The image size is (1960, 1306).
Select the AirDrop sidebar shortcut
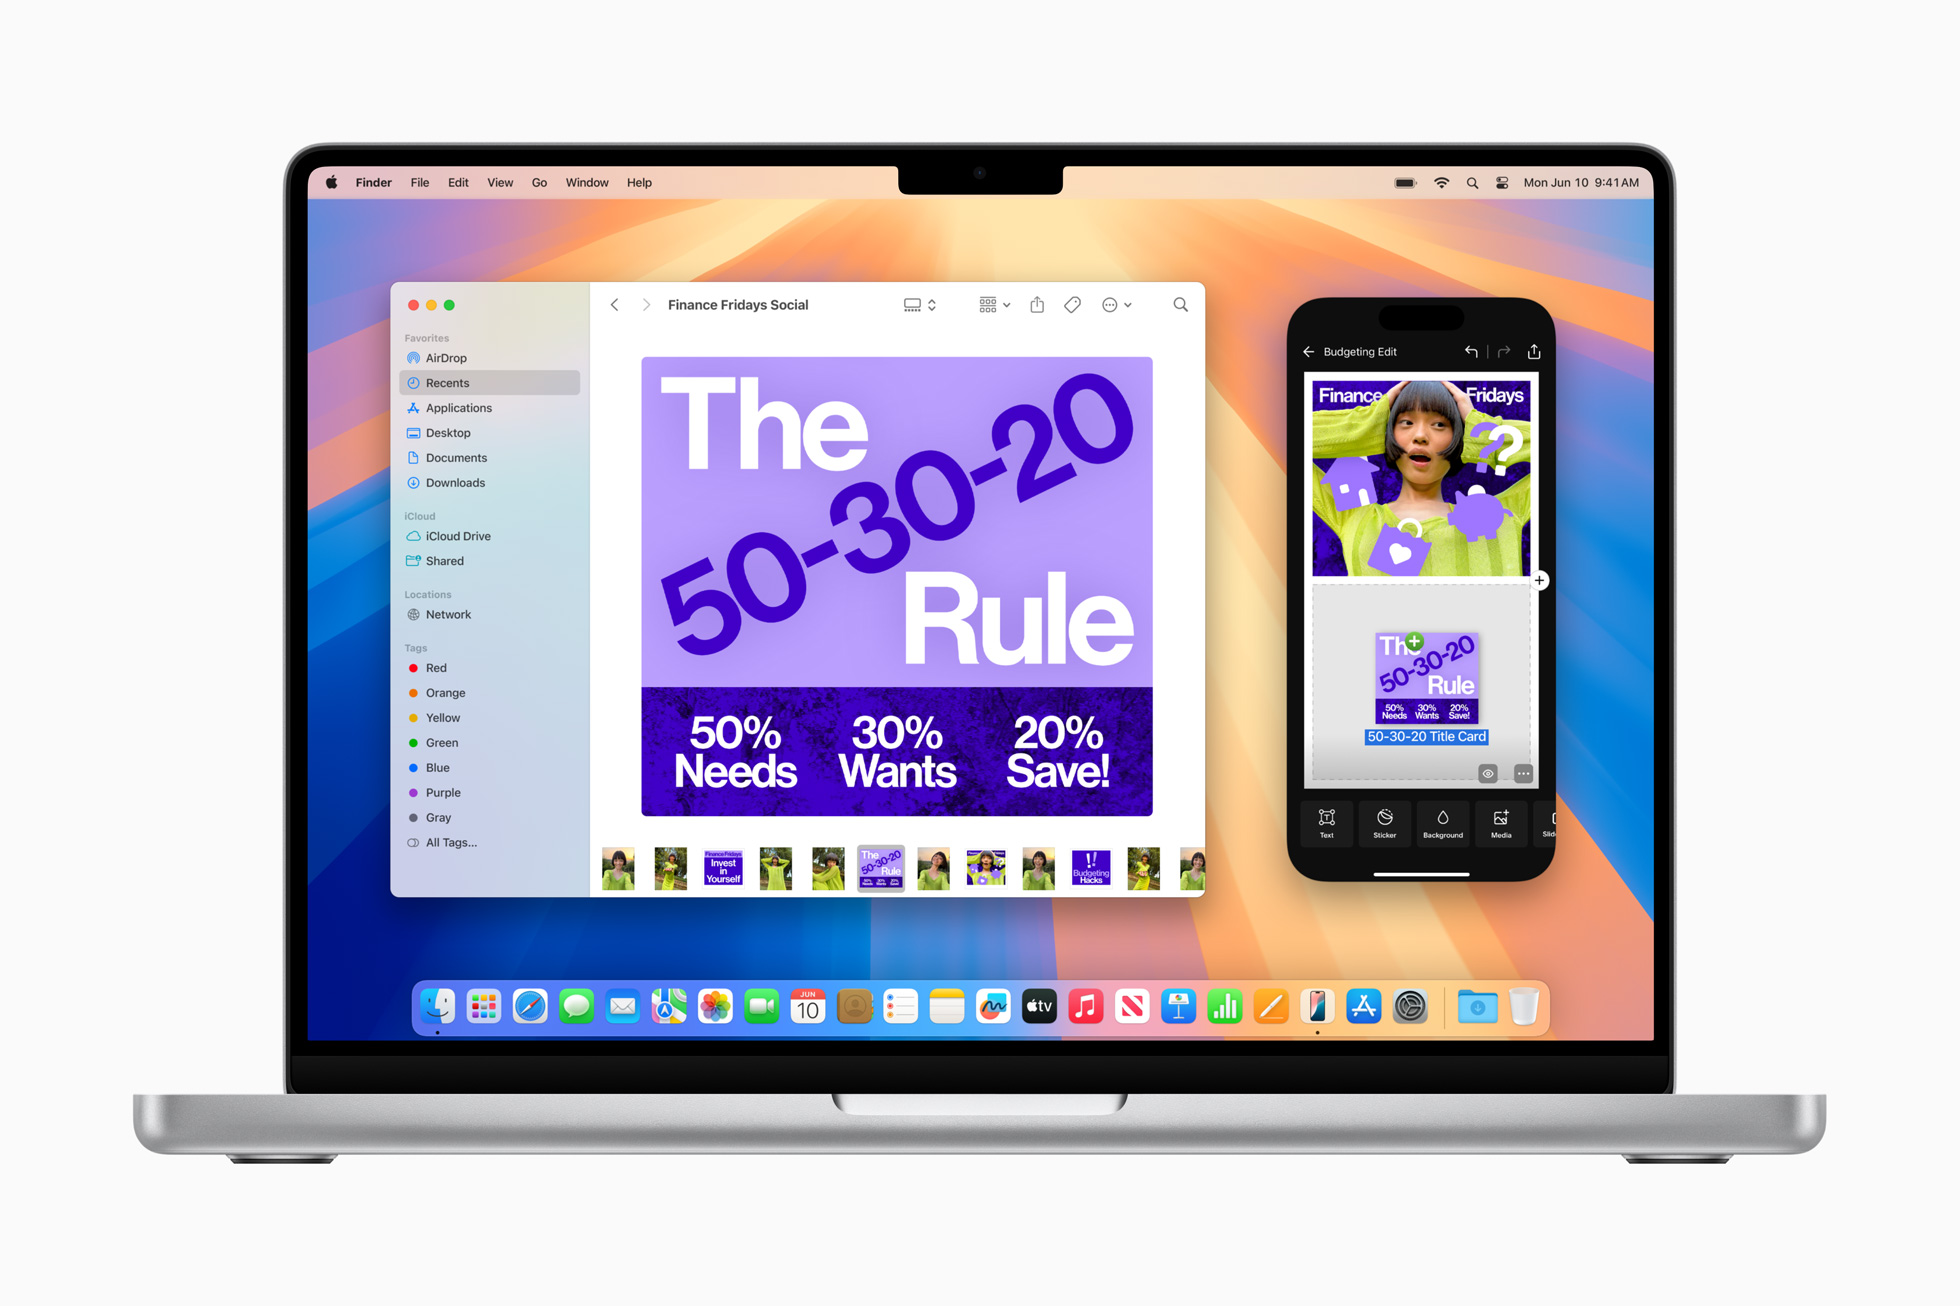[444, 359]
